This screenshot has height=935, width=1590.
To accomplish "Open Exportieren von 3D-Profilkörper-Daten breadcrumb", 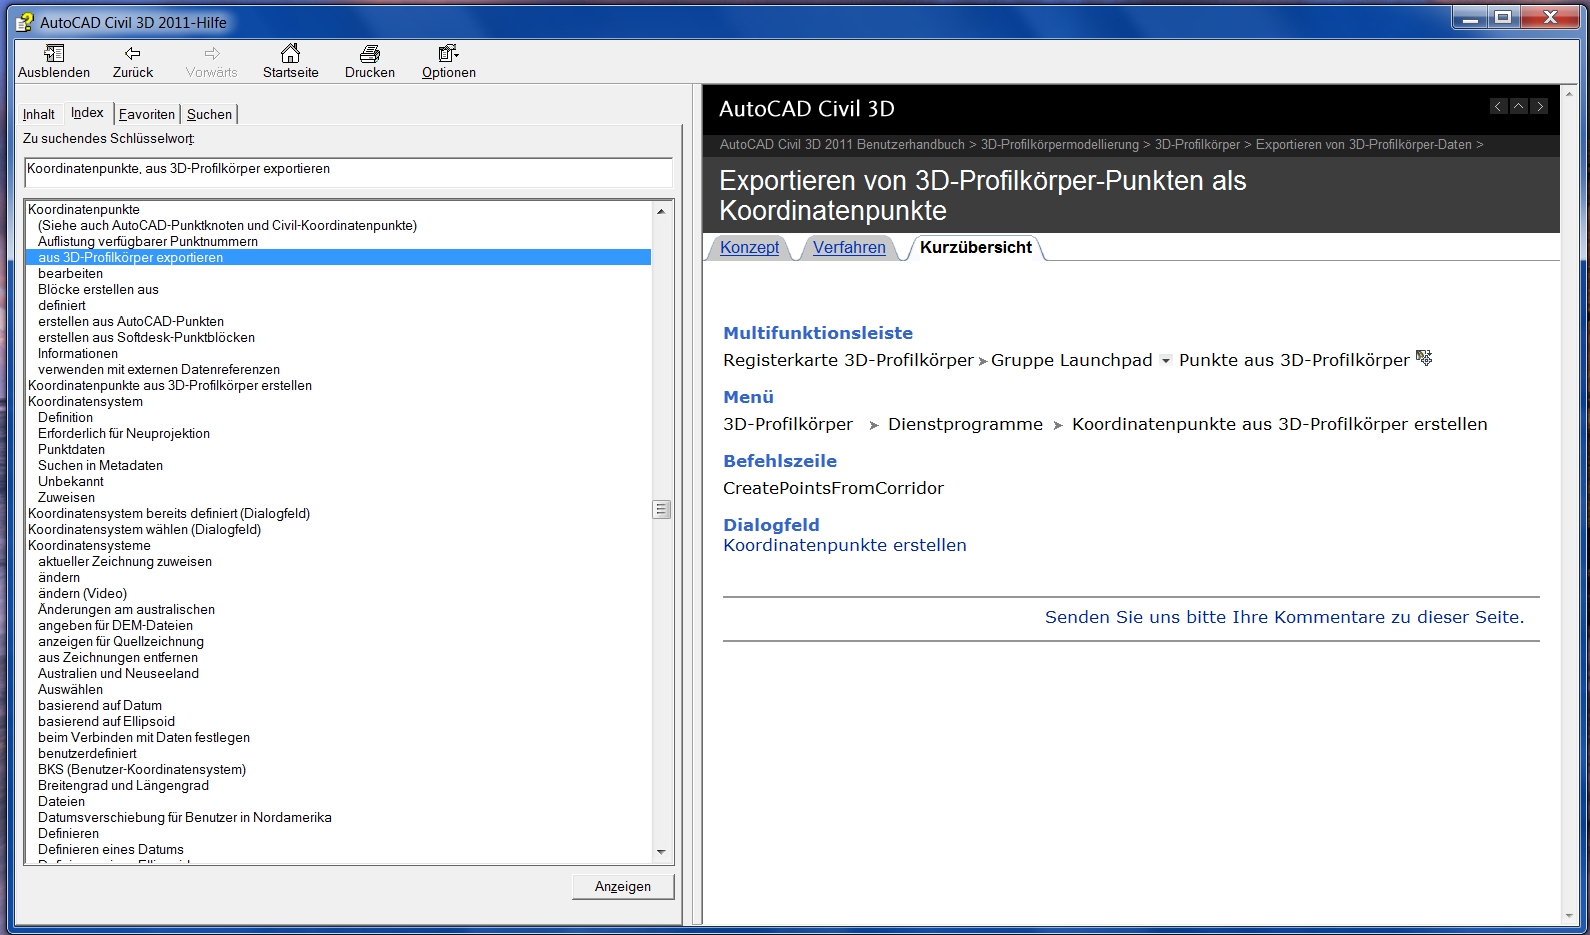I will pos(1364,145).
